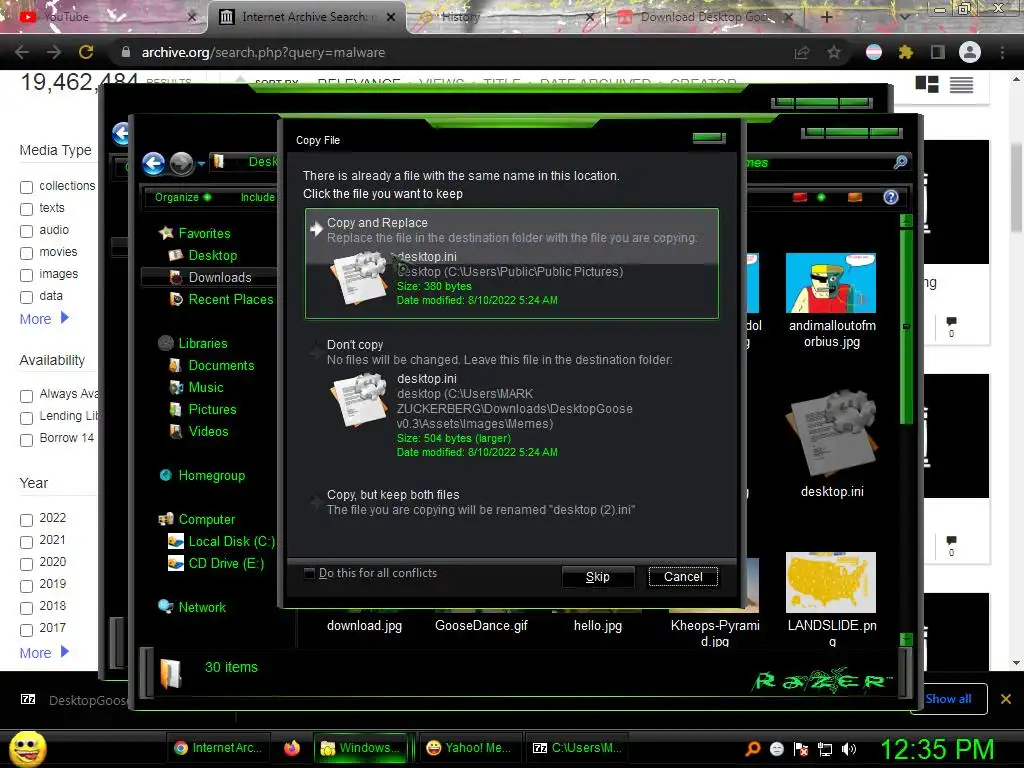Select andimalloutofmorbius.jpg thumbnail
Viewport: 1024px width, 768px height.
coord(831,283)
